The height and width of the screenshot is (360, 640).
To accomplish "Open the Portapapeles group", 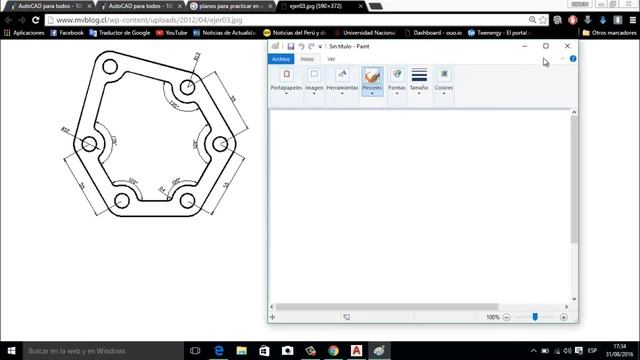I will tap(286, 81).
